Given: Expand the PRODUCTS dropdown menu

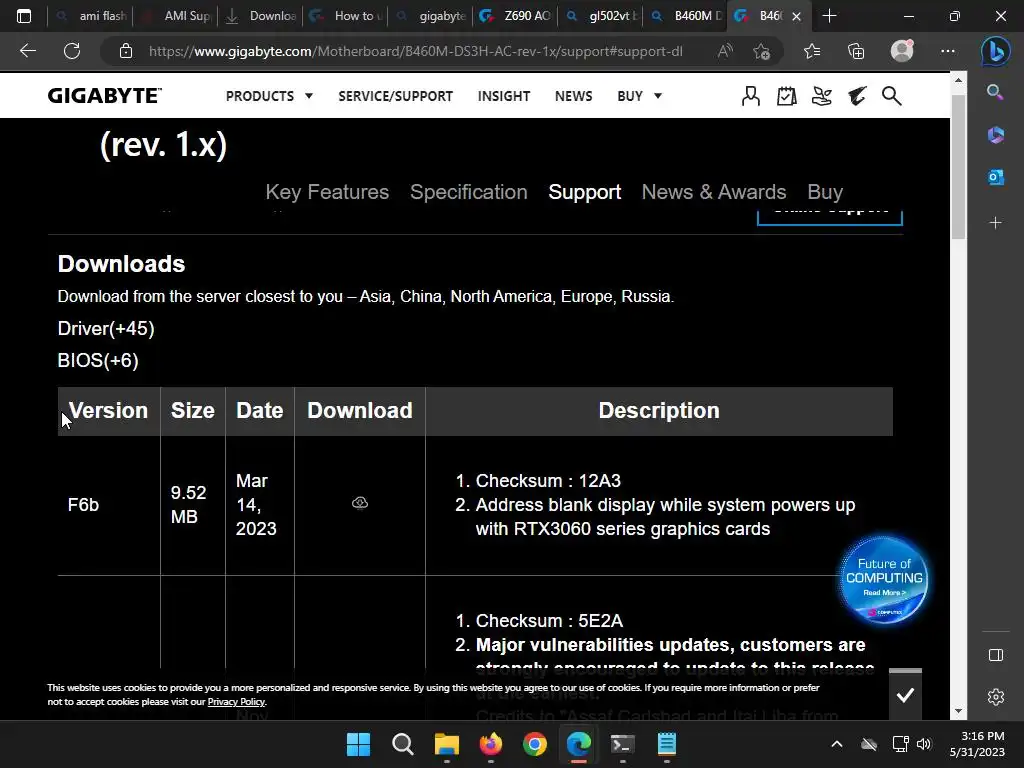Looking at the screenshot, I should coord(269,96).
